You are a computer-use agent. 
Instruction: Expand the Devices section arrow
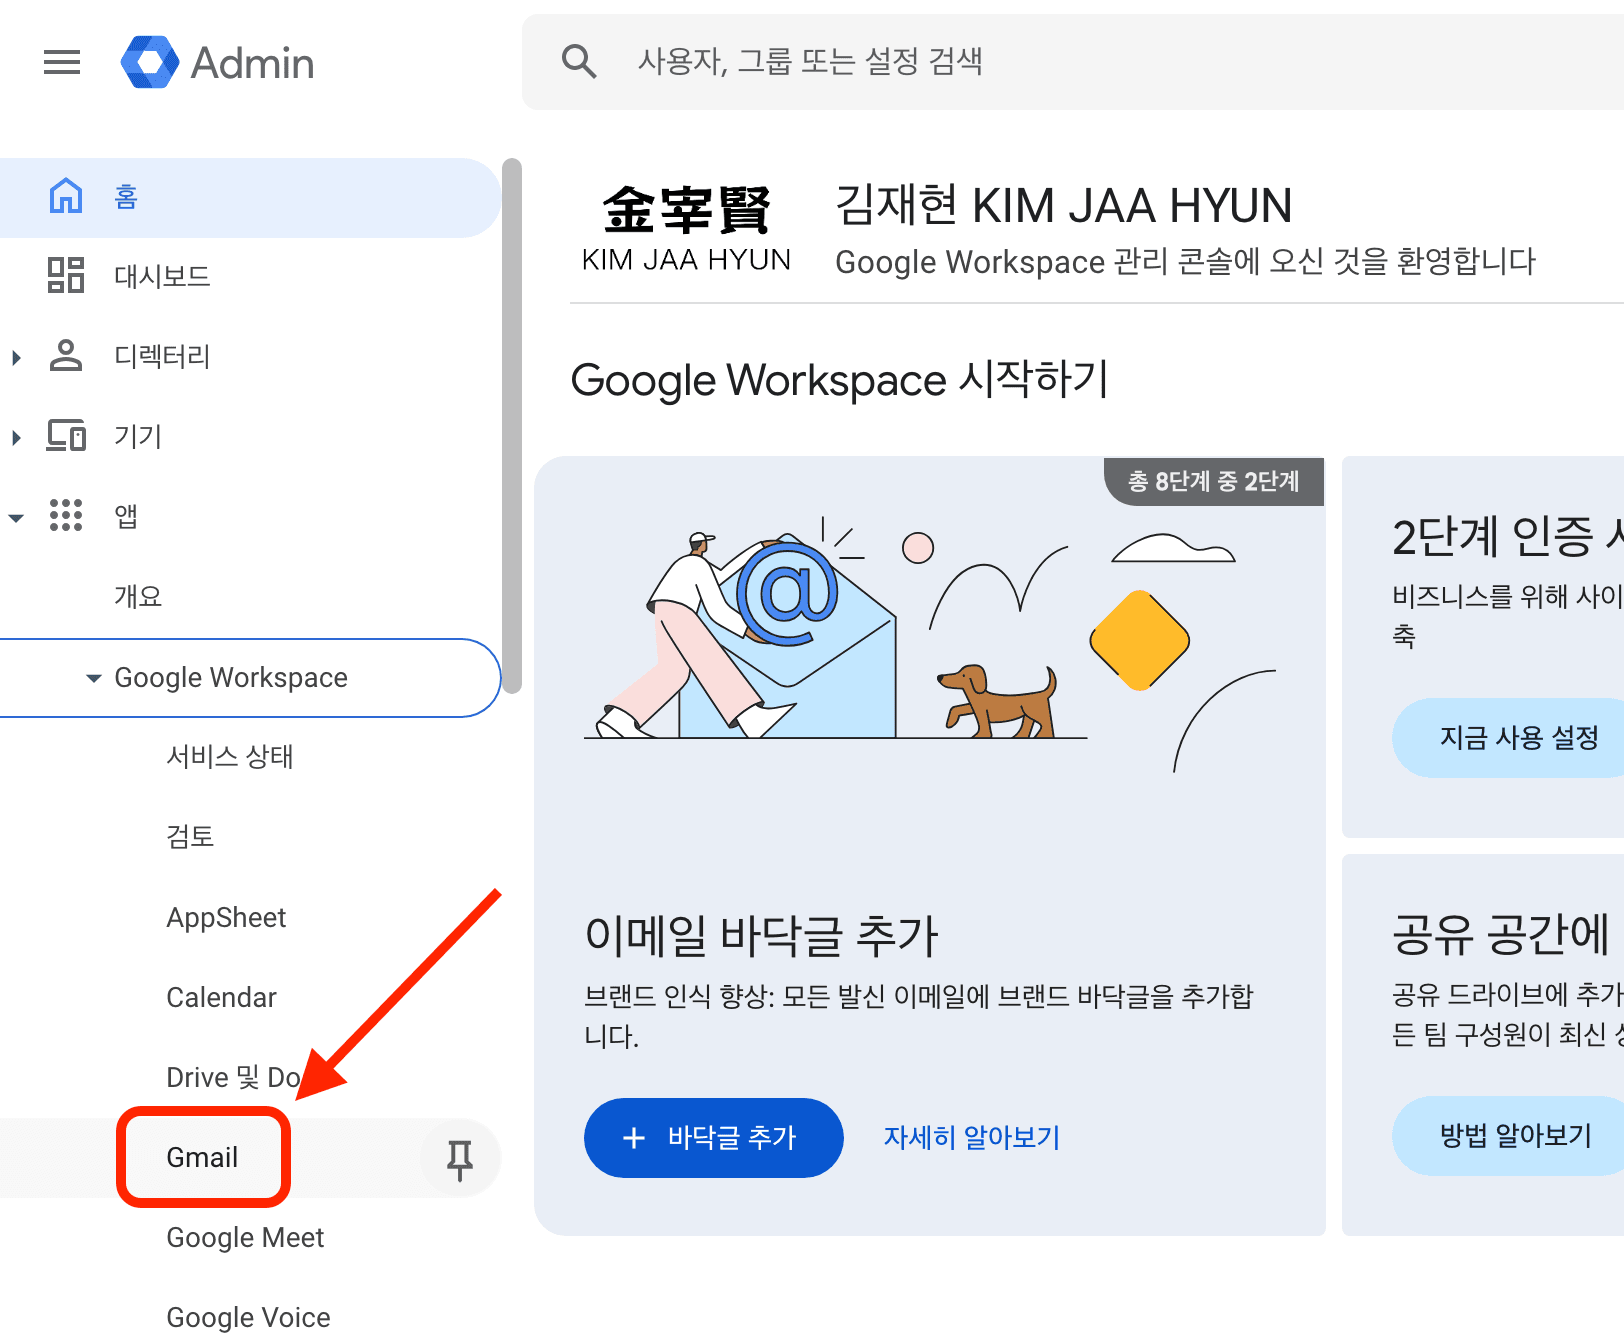click(x=16, y=437)
